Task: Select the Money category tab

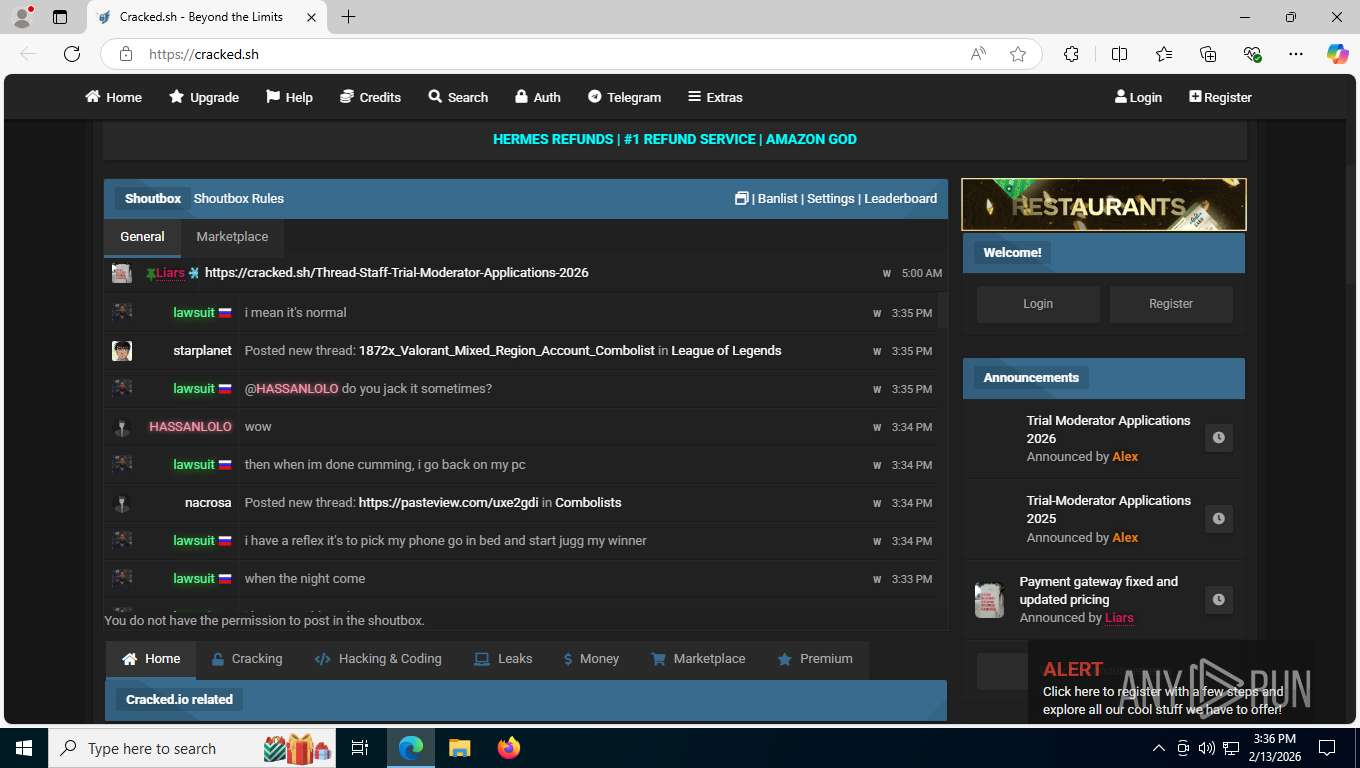Action: point(591,659)
